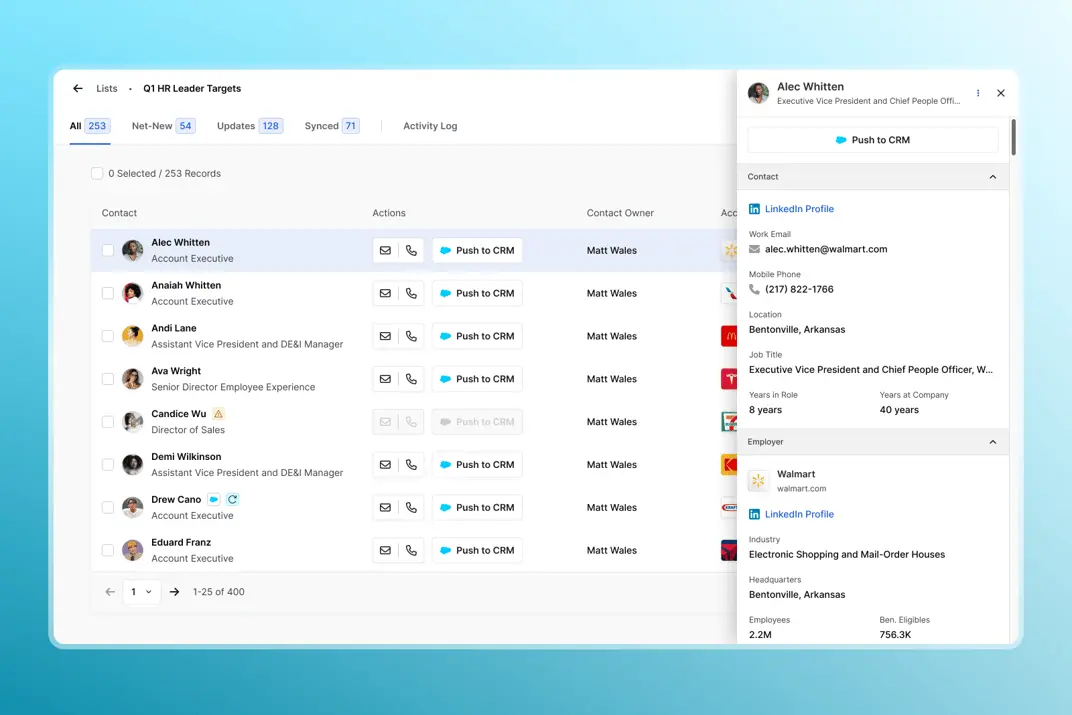Click the back arrow next to Lists
The image size is (1072, 715).
coord(78,88)
